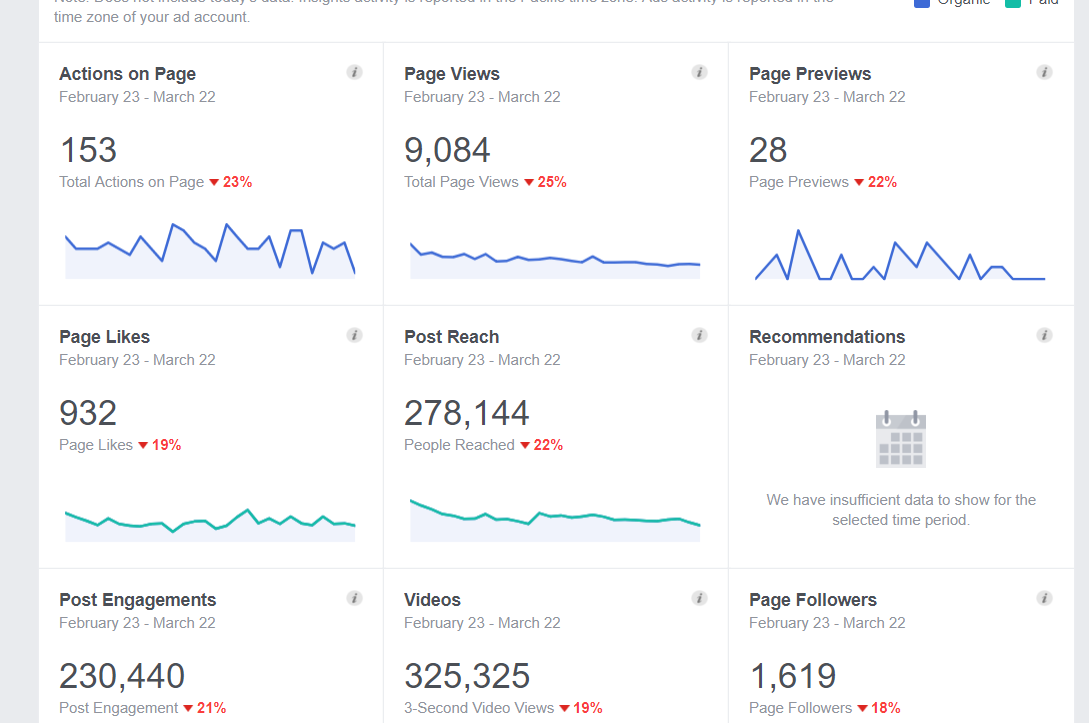This screenshot has width=1089, height=723.
Task: Select the "time zone of your ad account" note
Action: click(151, 17)
